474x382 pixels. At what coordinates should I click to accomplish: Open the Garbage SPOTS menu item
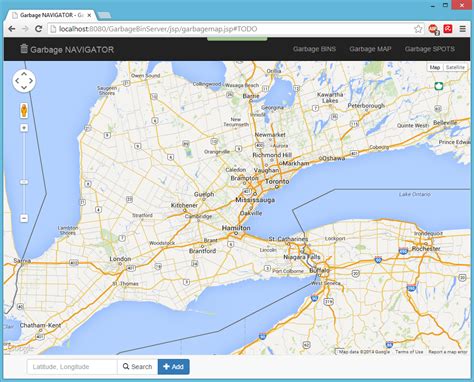pos(430,49)
